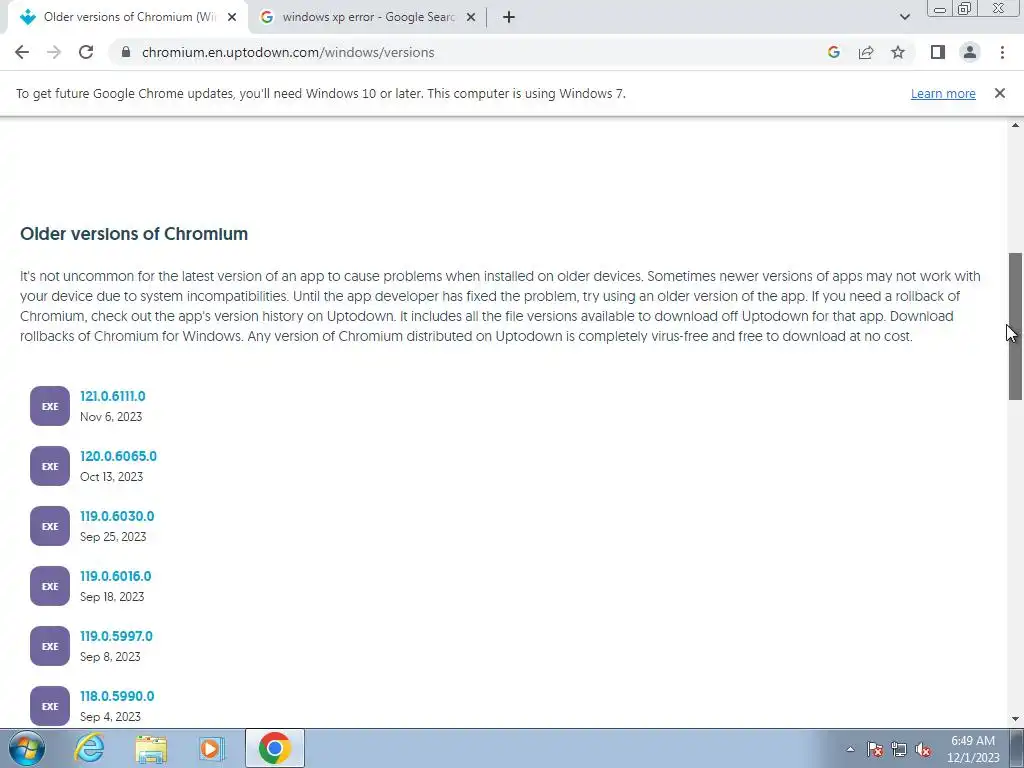The height and width of the screenshot is (768, 1024).
Task: Click the scrollbar down arrow
Action: pos(1015,719)
